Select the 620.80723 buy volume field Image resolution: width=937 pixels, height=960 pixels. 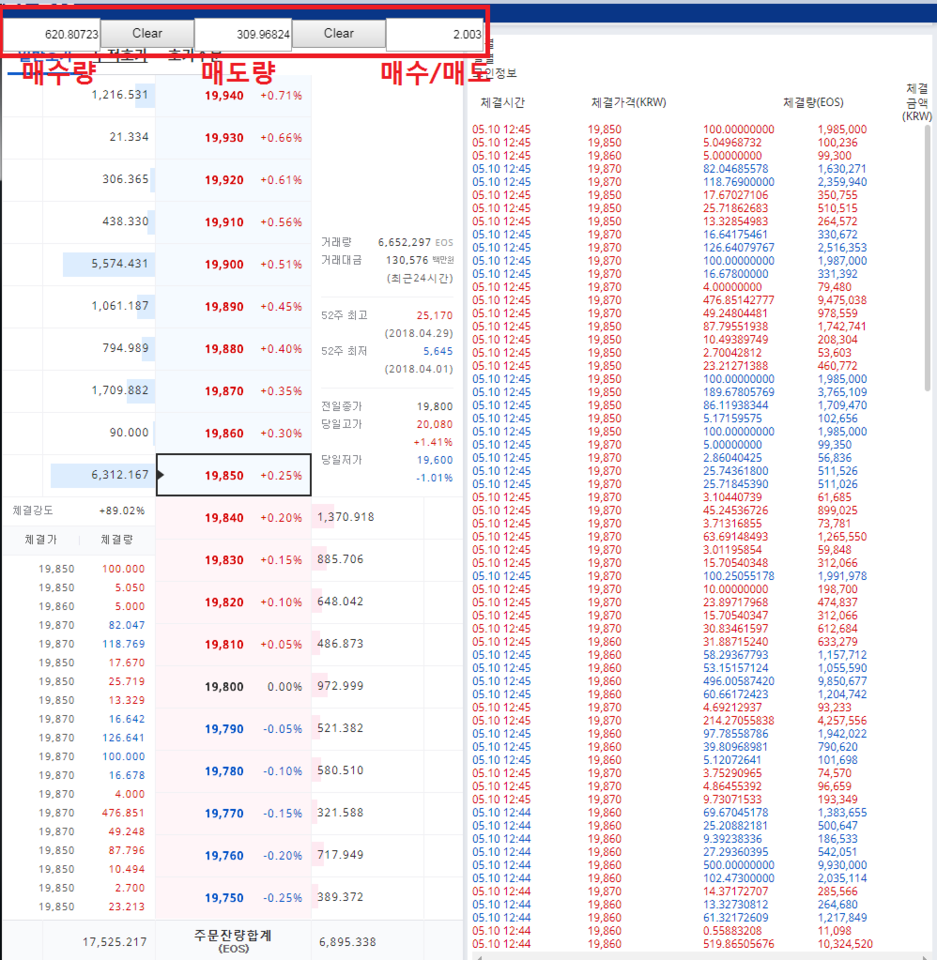[x=53, y=34]
